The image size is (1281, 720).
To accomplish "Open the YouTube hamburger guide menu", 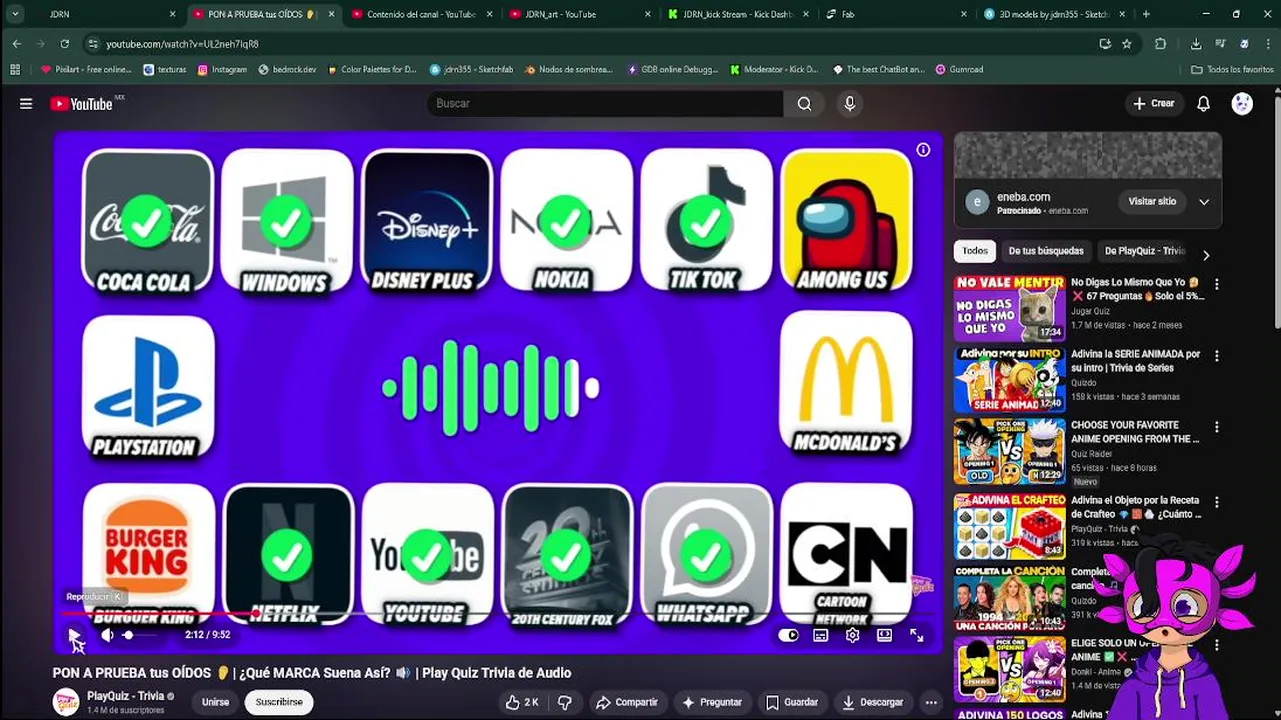I will (26, 103).
